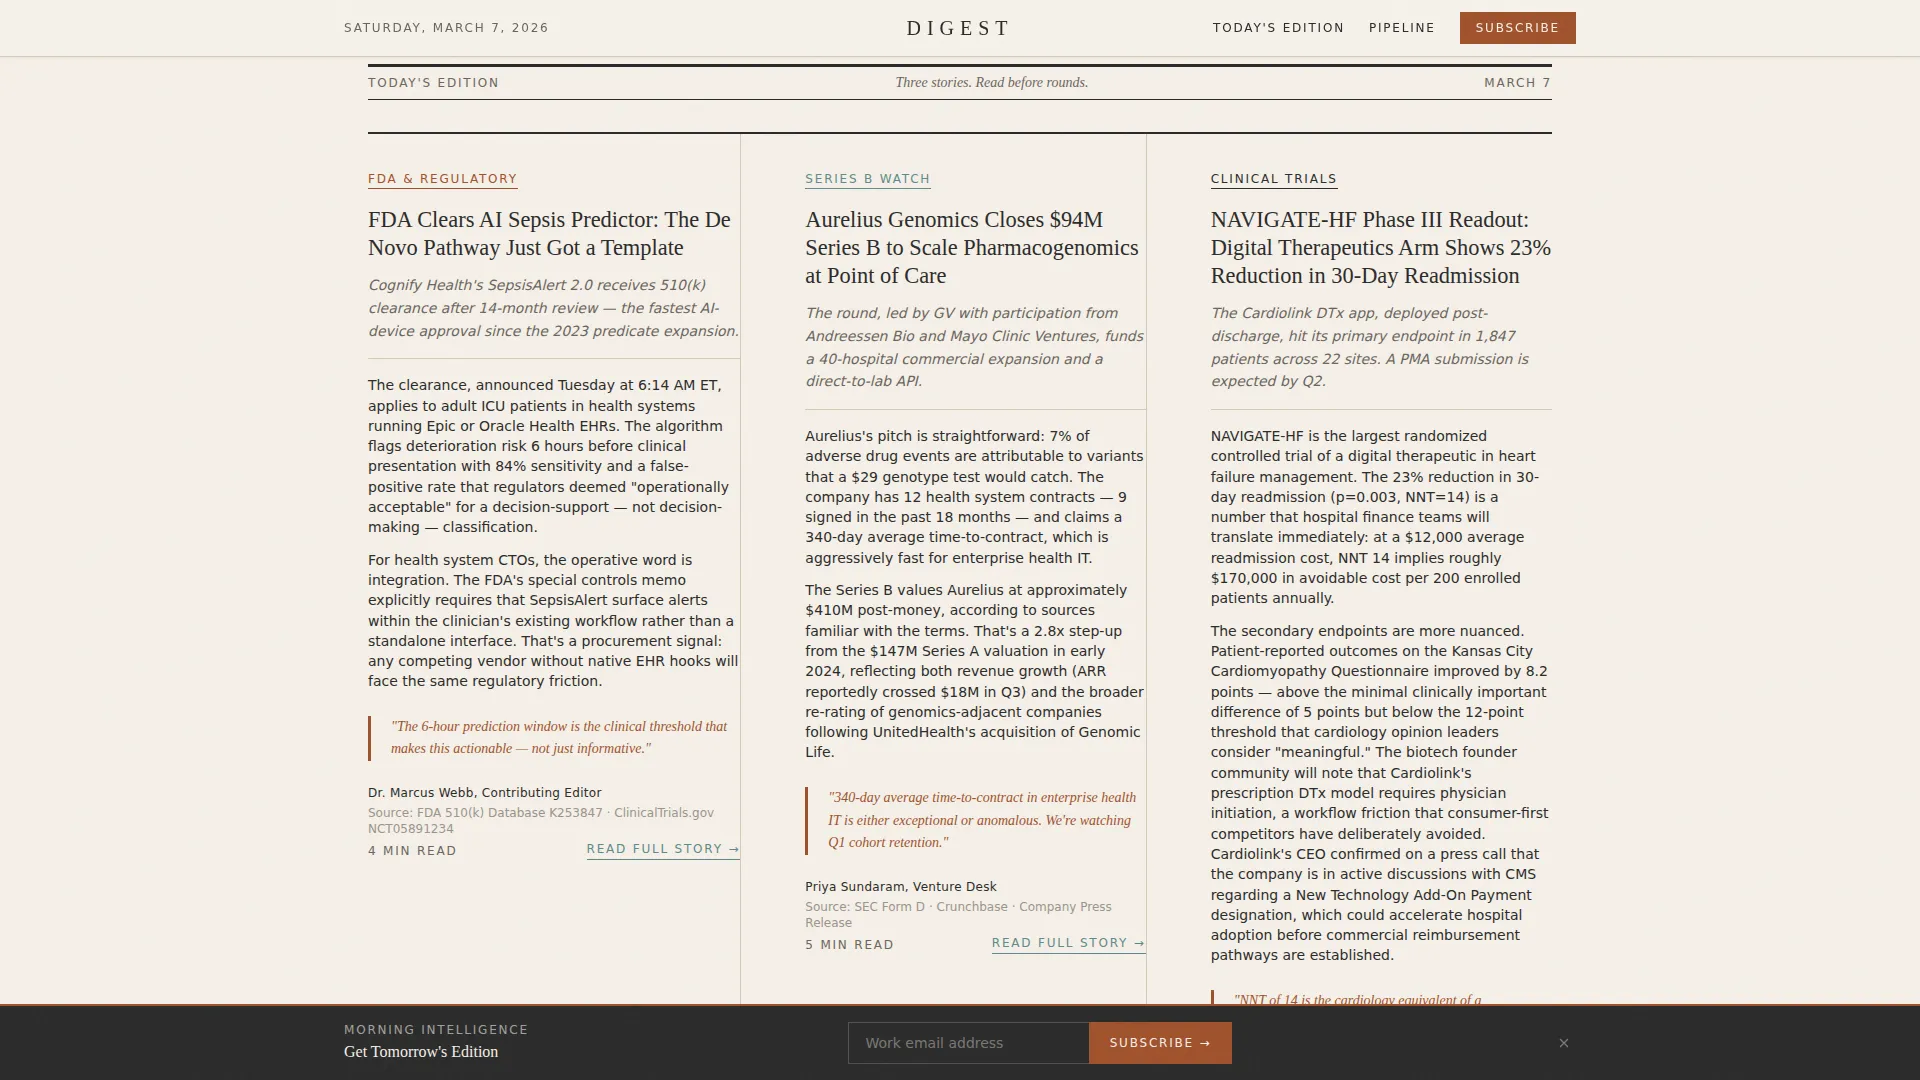Click the summary starting 'The round, led by GV'
This screenshot has width=1920, height=1080.
[x=974, y=347]
